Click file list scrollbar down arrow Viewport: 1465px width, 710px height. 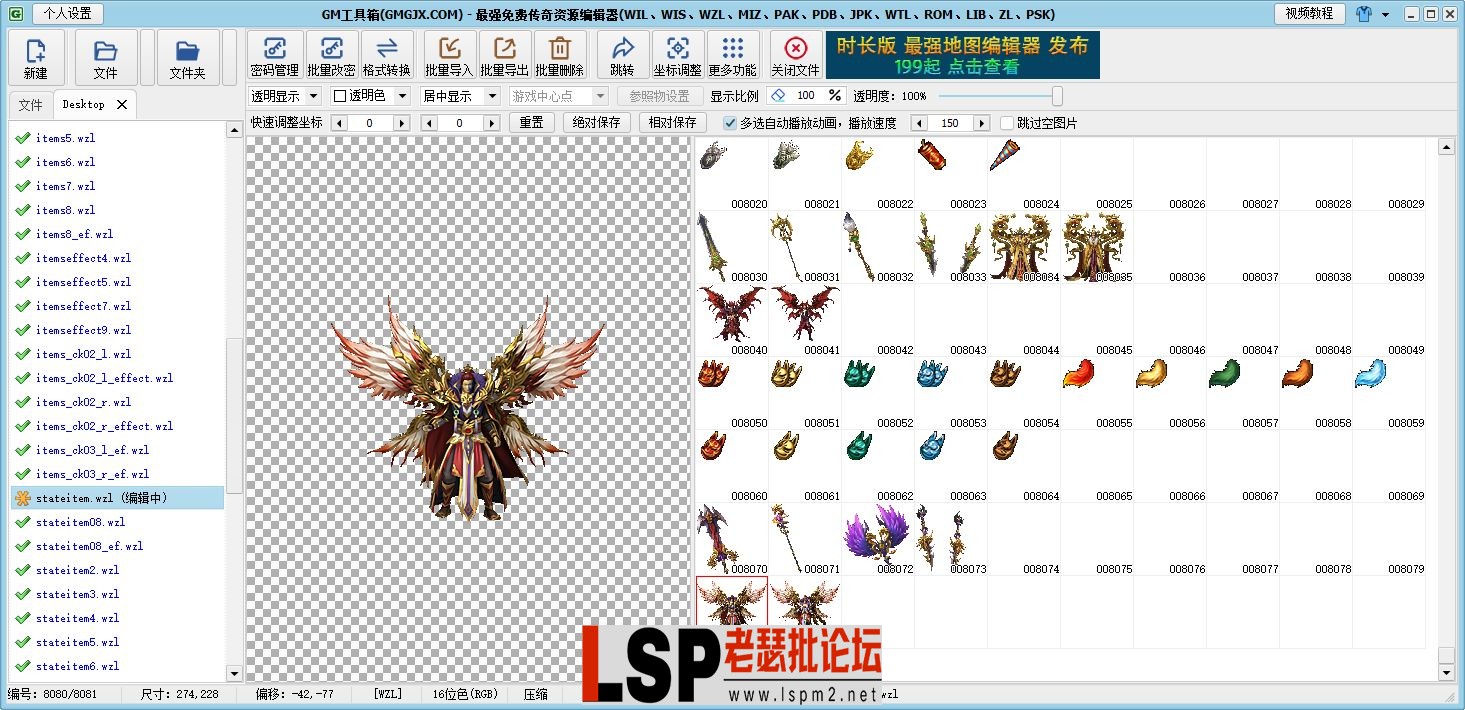(x=234, y=674)
